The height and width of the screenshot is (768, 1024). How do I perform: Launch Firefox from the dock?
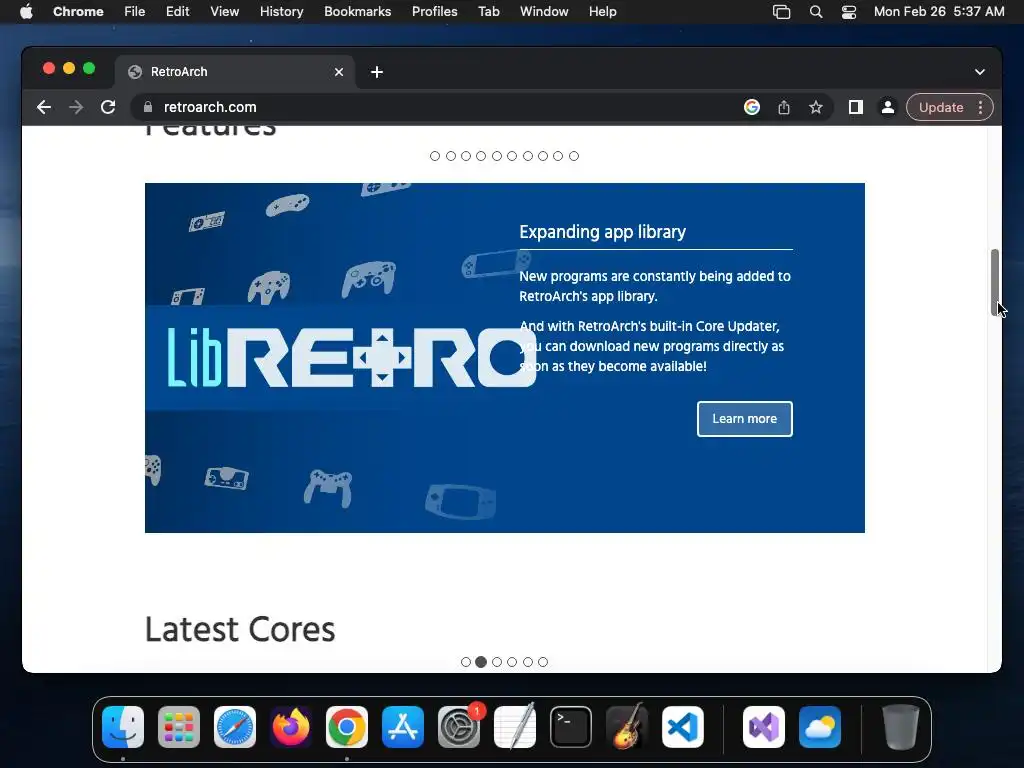click(x=291, y=727)
